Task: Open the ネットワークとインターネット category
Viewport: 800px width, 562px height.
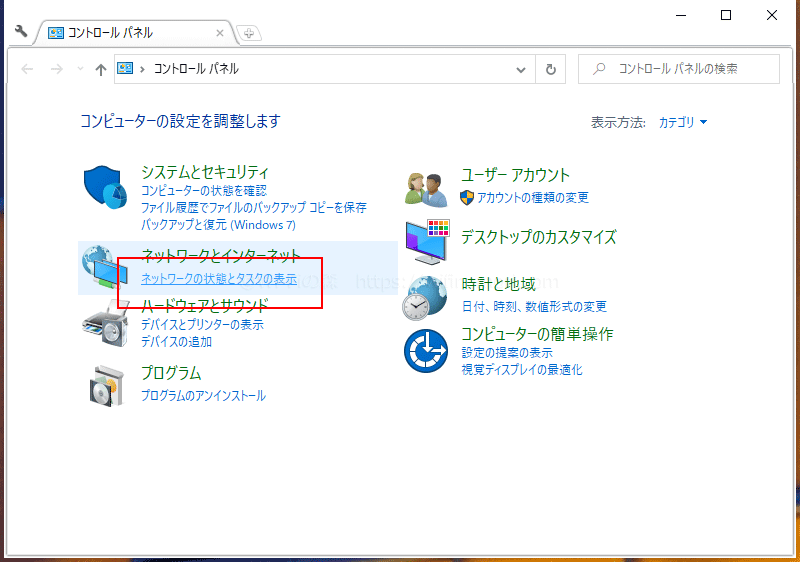Action: 220,255
